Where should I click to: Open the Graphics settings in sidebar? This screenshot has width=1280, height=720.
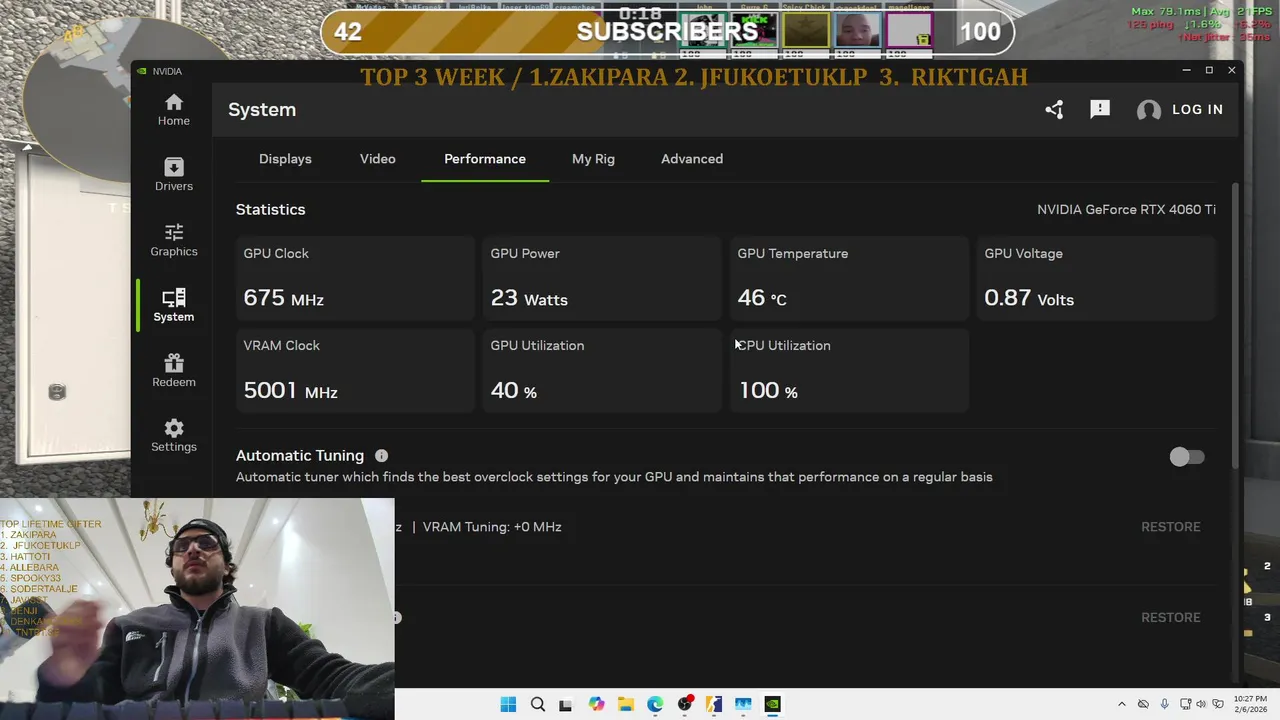point(173,240)
